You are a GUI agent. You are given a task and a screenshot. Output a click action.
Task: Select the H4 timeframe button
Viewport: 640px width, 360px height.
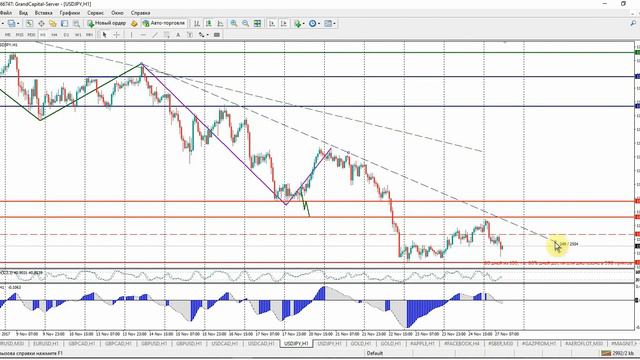(x=54, y=35)
